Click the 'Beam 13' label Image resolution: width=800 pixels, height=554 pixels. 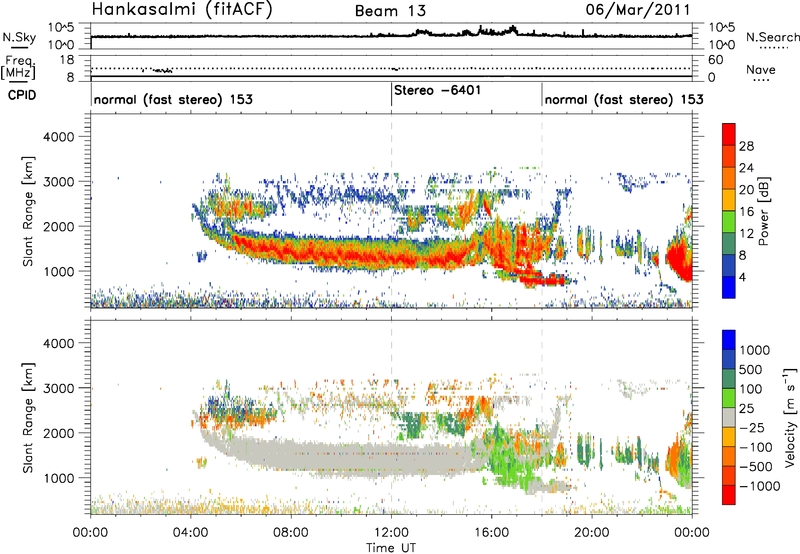point(390,11)
